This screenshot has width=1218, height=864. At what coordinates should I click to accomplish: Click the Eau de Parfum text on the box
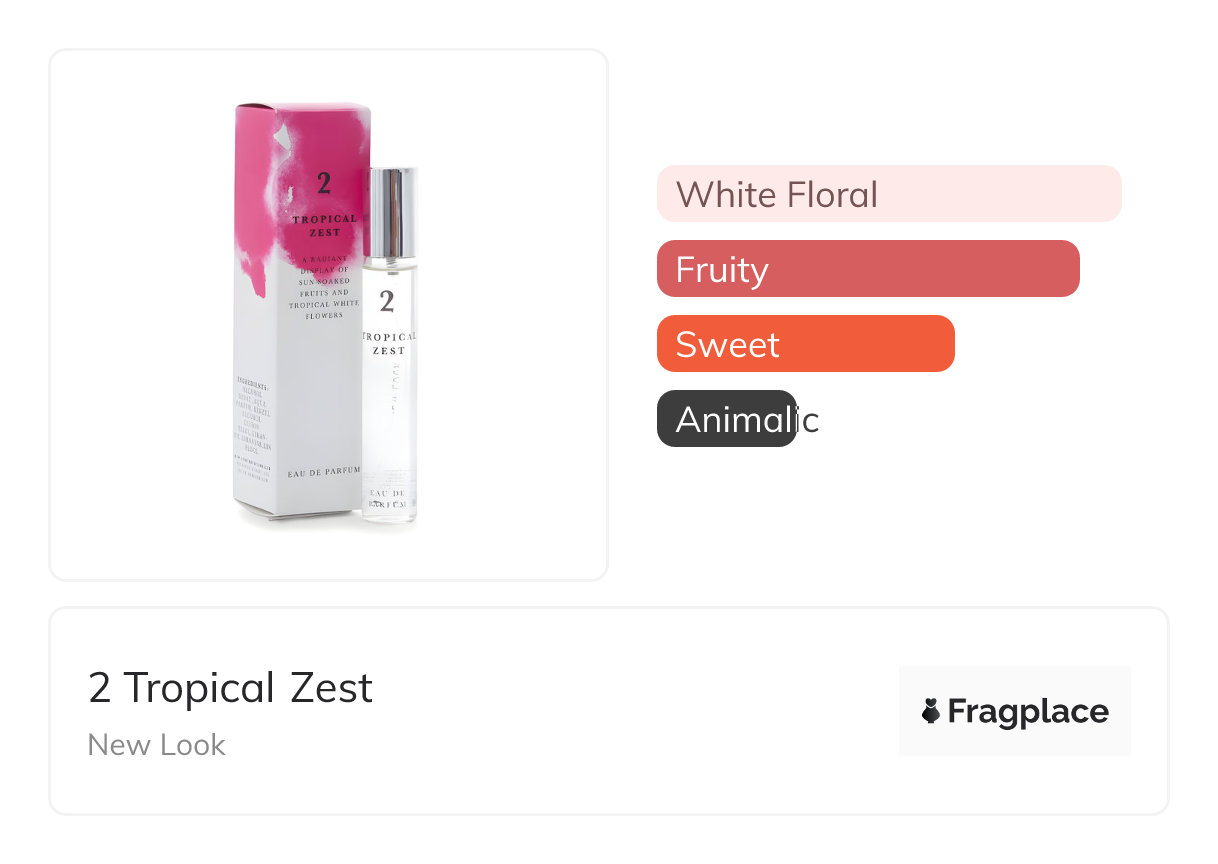pos(320,471)
